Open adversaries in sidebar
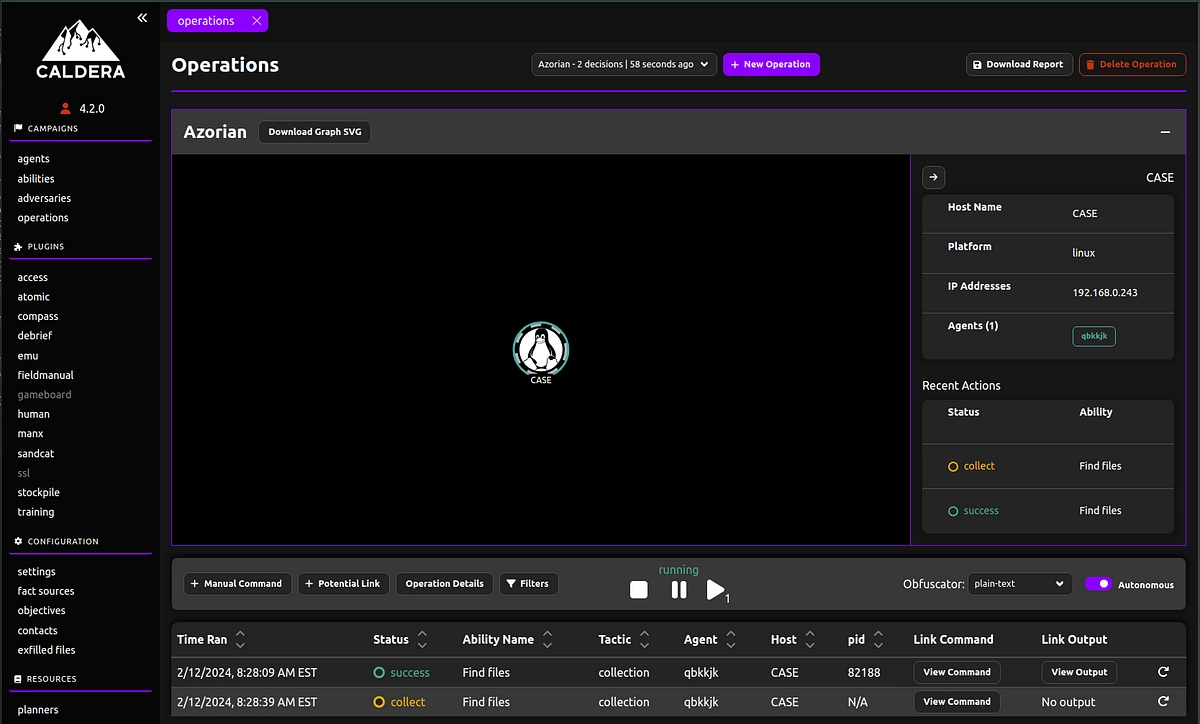The width and height of the screenshot is (1200, 724). pyautogui.click(x=44, y=198)
